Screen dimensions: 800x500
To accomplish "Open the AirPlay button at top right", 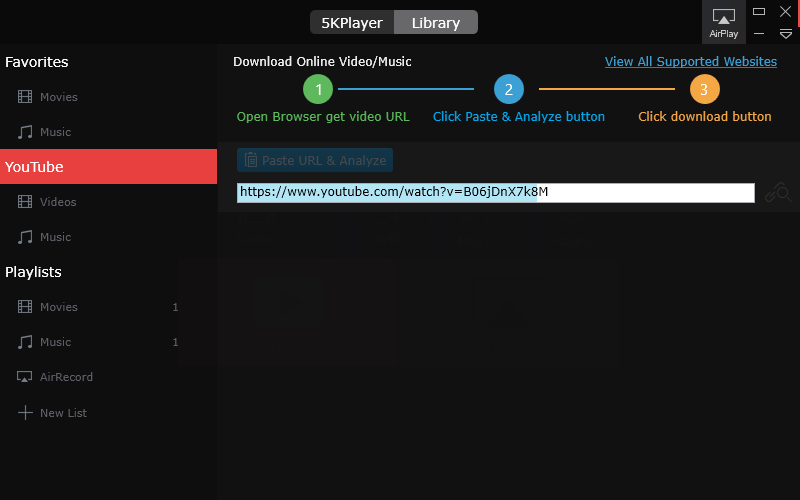I will pyautogui.click(x=723, y=22).
